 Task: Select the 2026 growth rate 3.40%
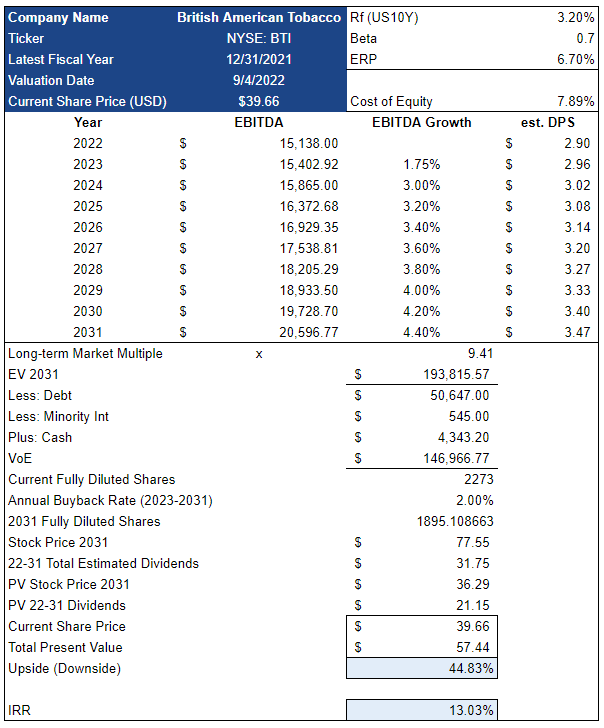click(x=422, y=228)
